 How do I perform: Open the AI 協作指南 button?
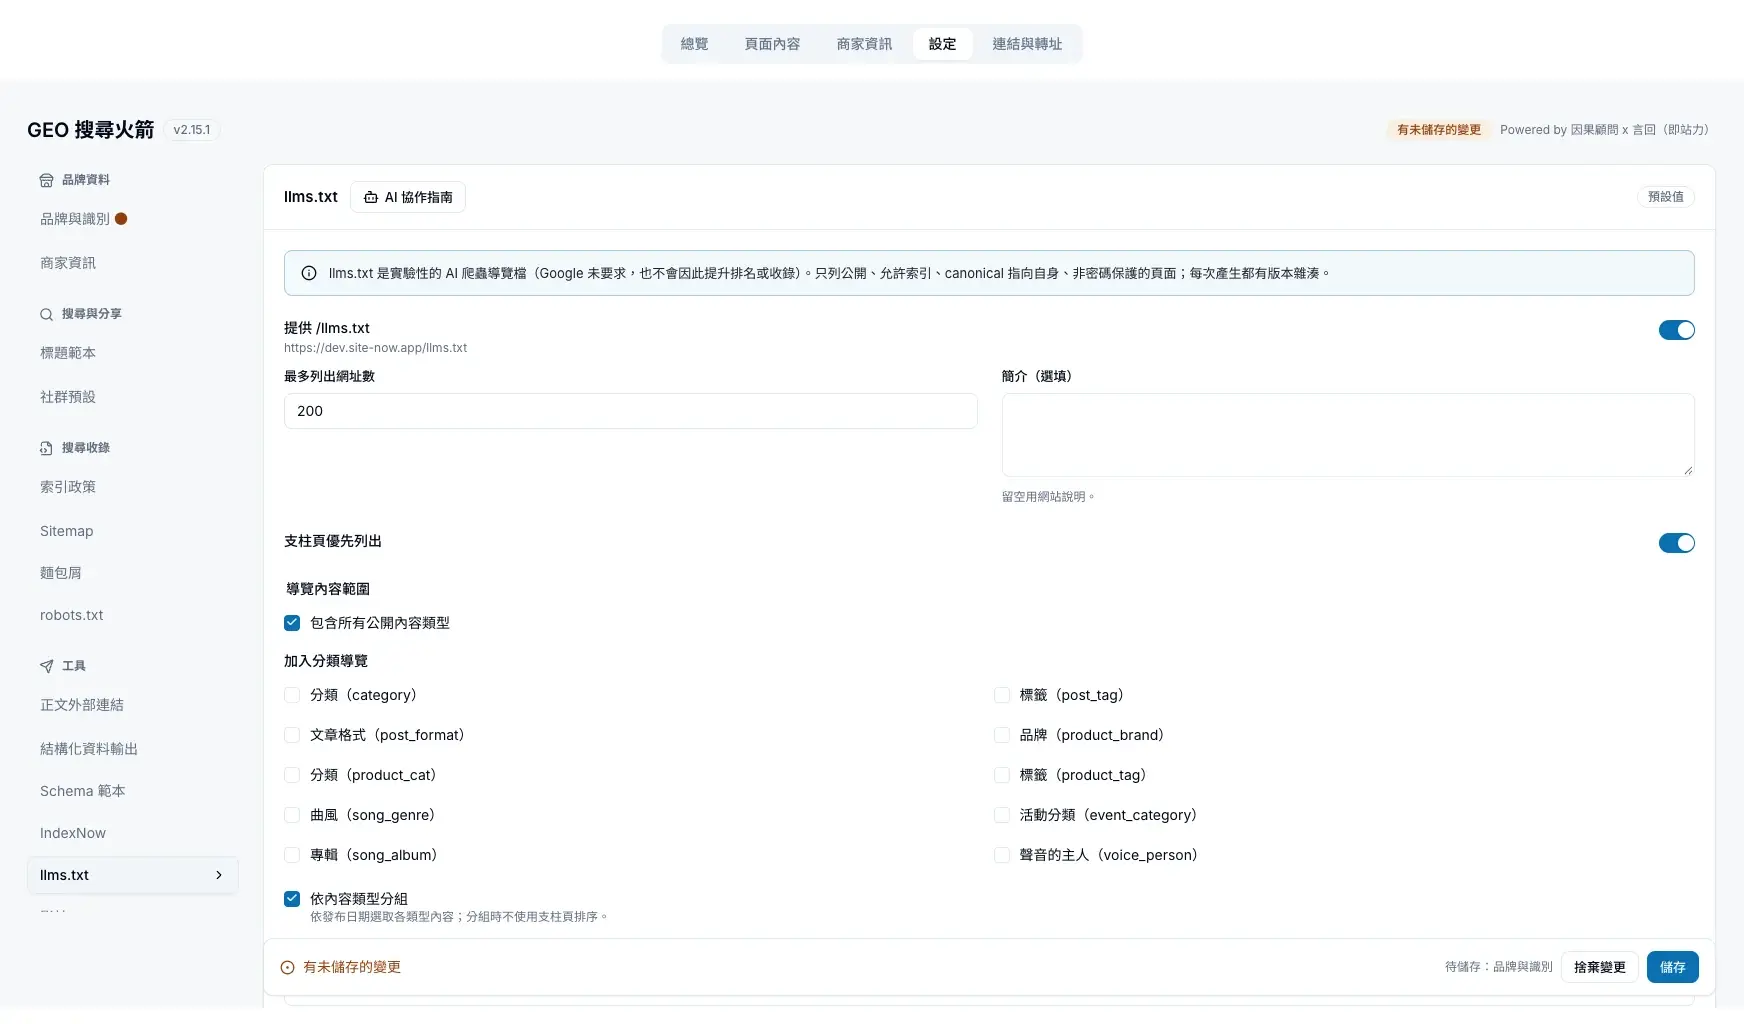[408, 197]
